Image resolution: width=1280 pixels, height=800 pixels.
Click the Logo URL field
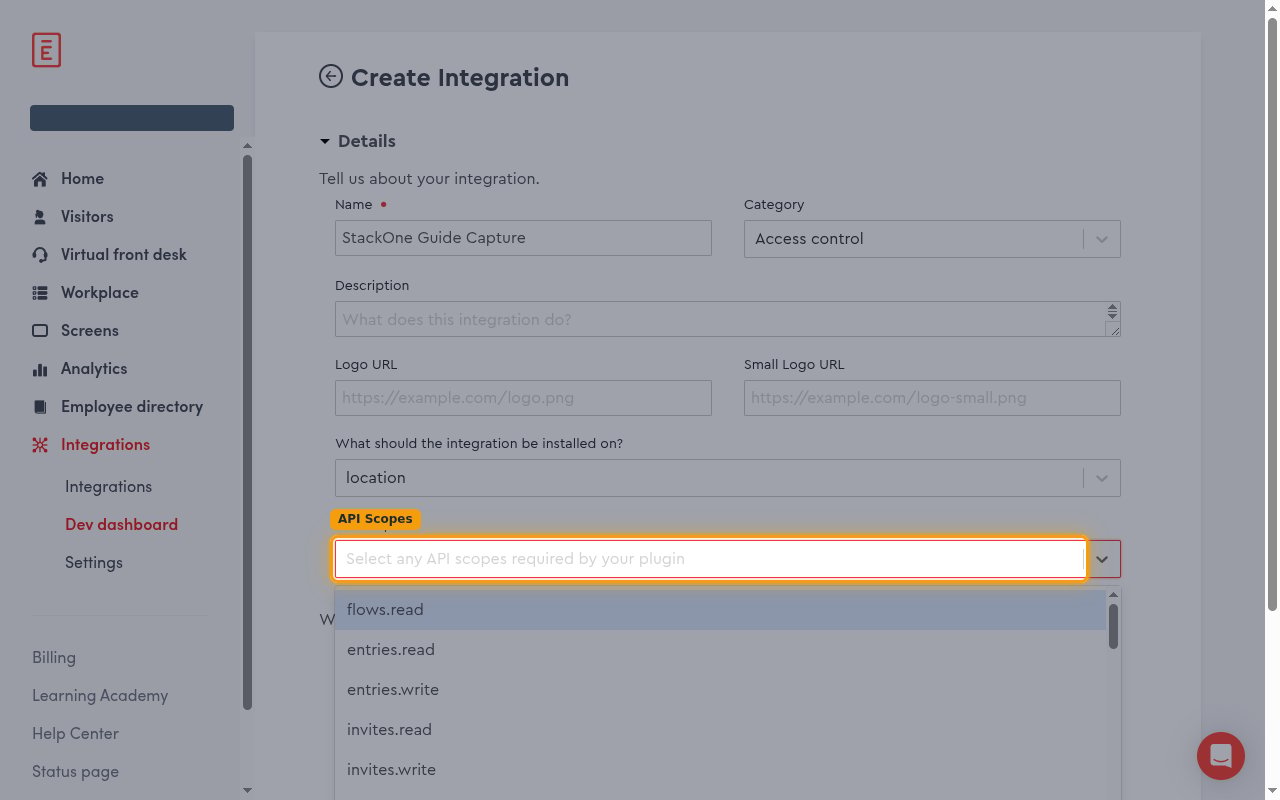click(523, 398)
